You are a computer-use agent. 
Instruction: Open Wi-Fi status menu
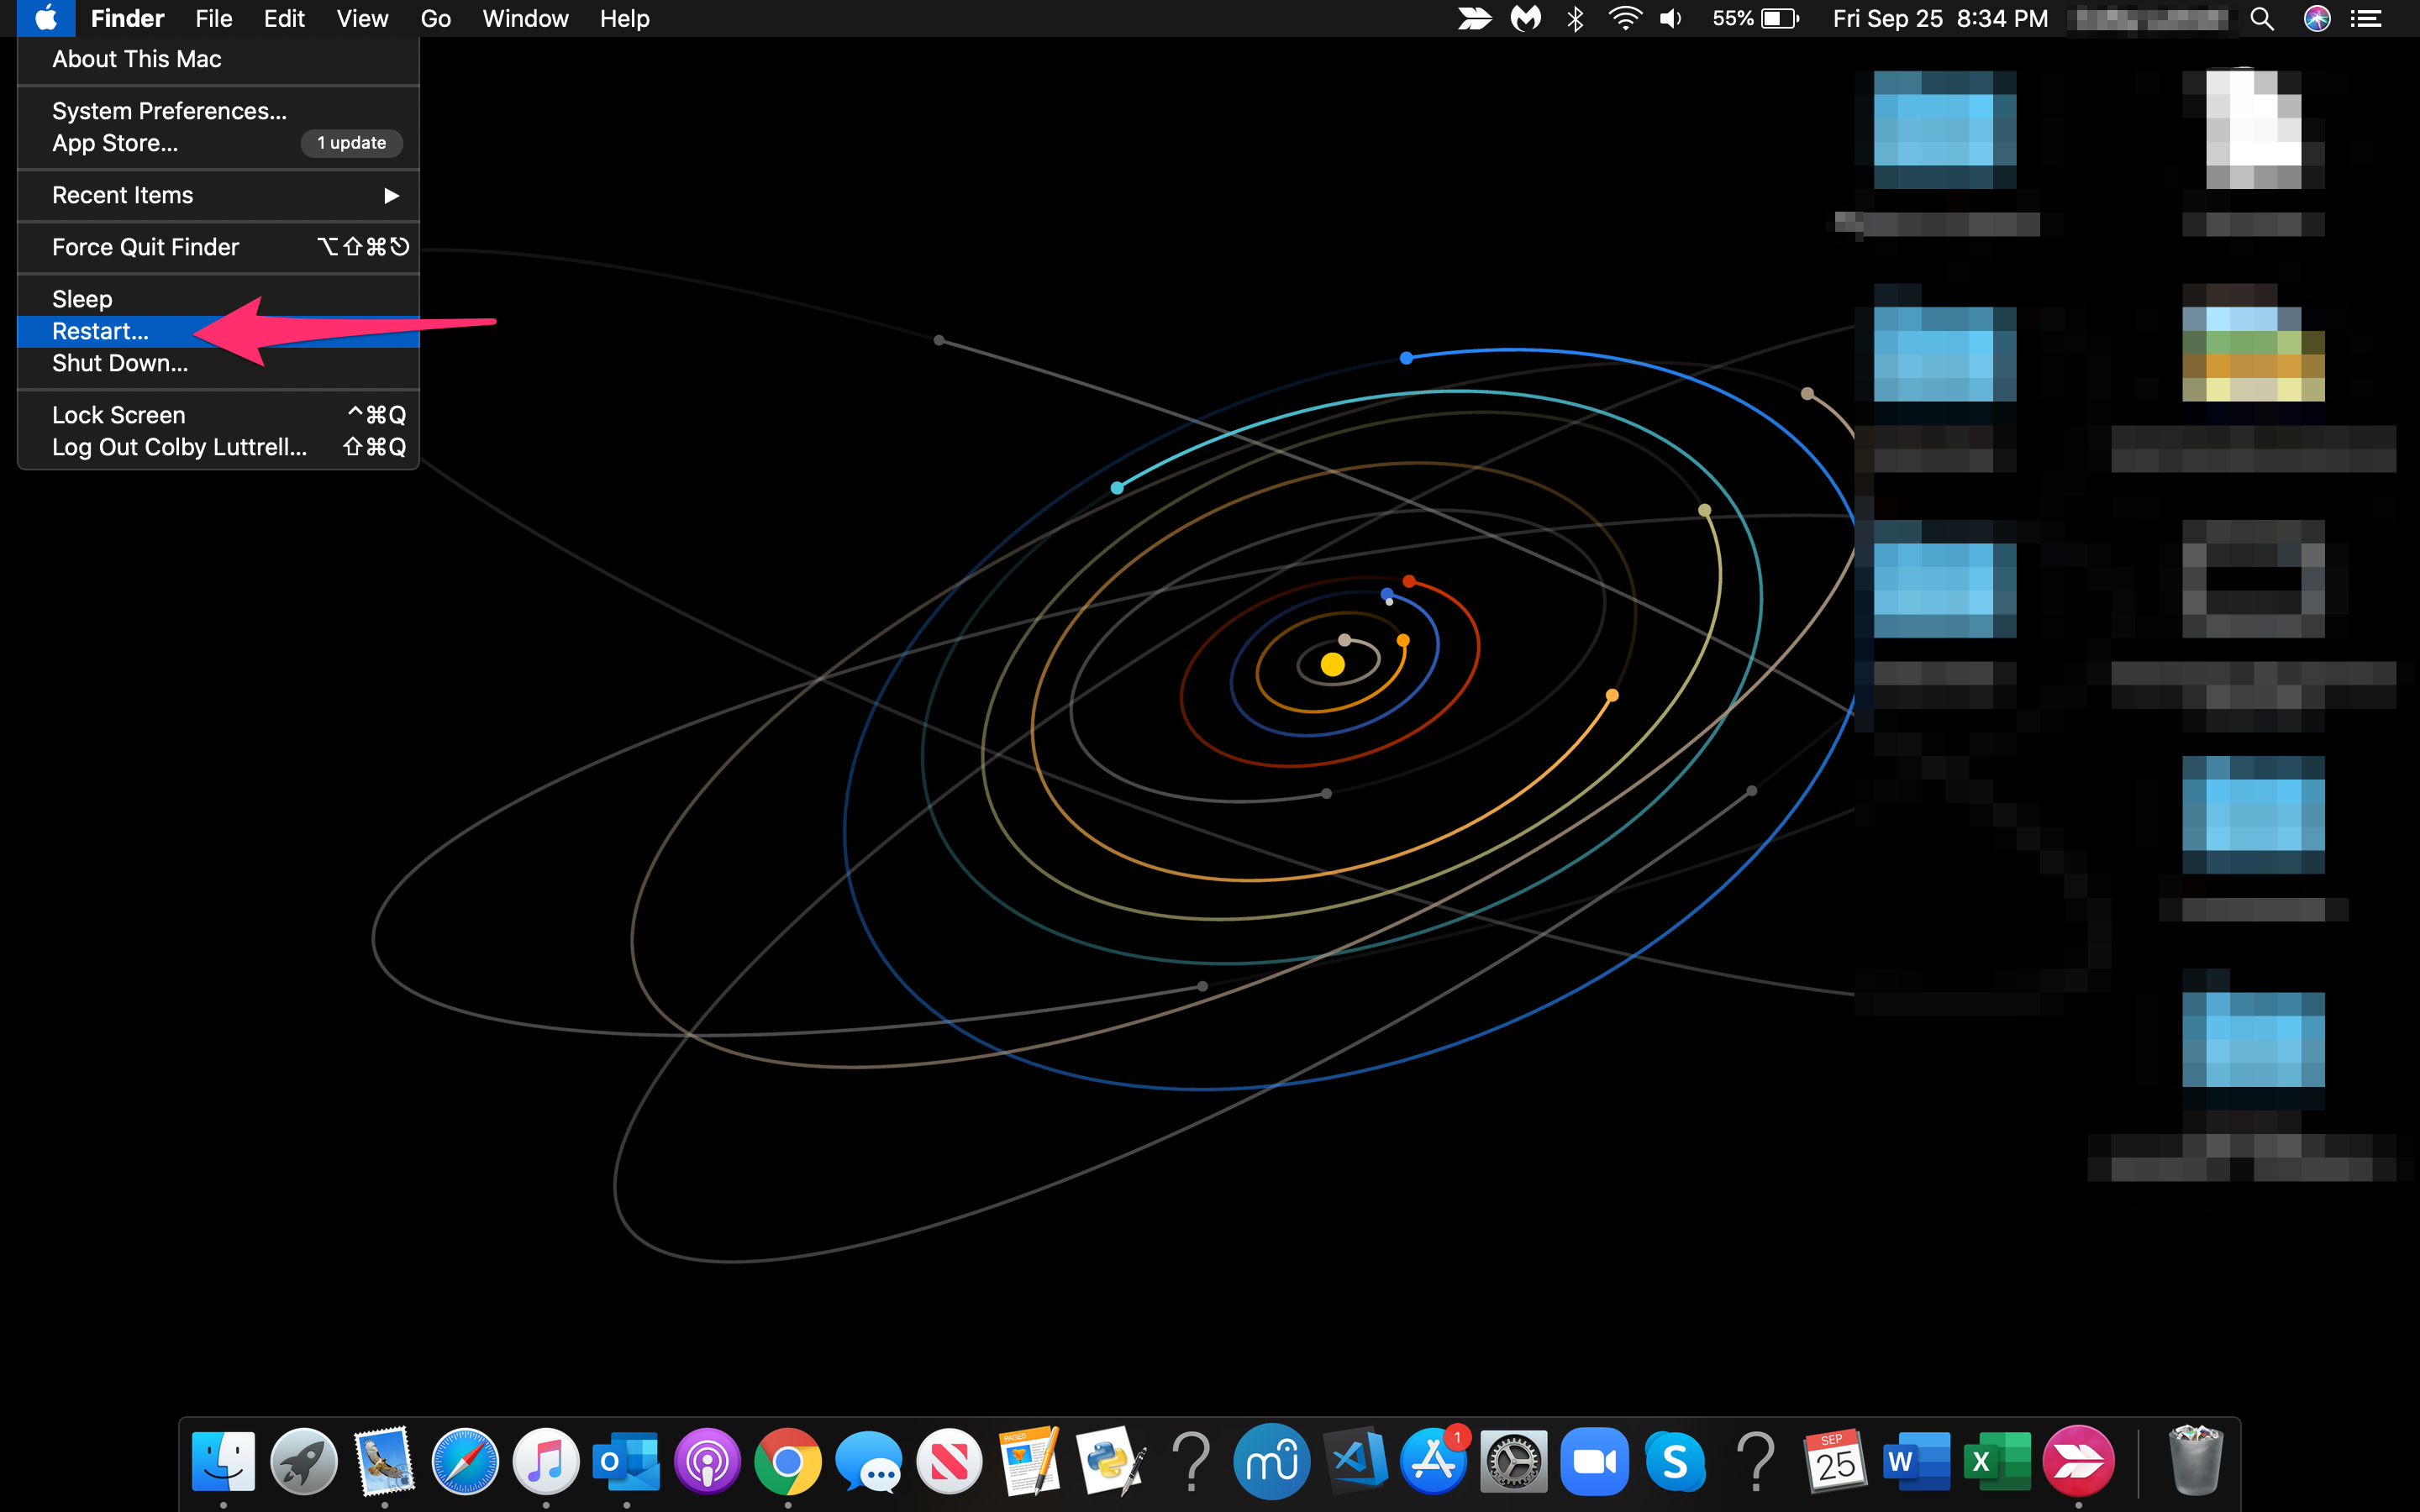pos(1625,19)
